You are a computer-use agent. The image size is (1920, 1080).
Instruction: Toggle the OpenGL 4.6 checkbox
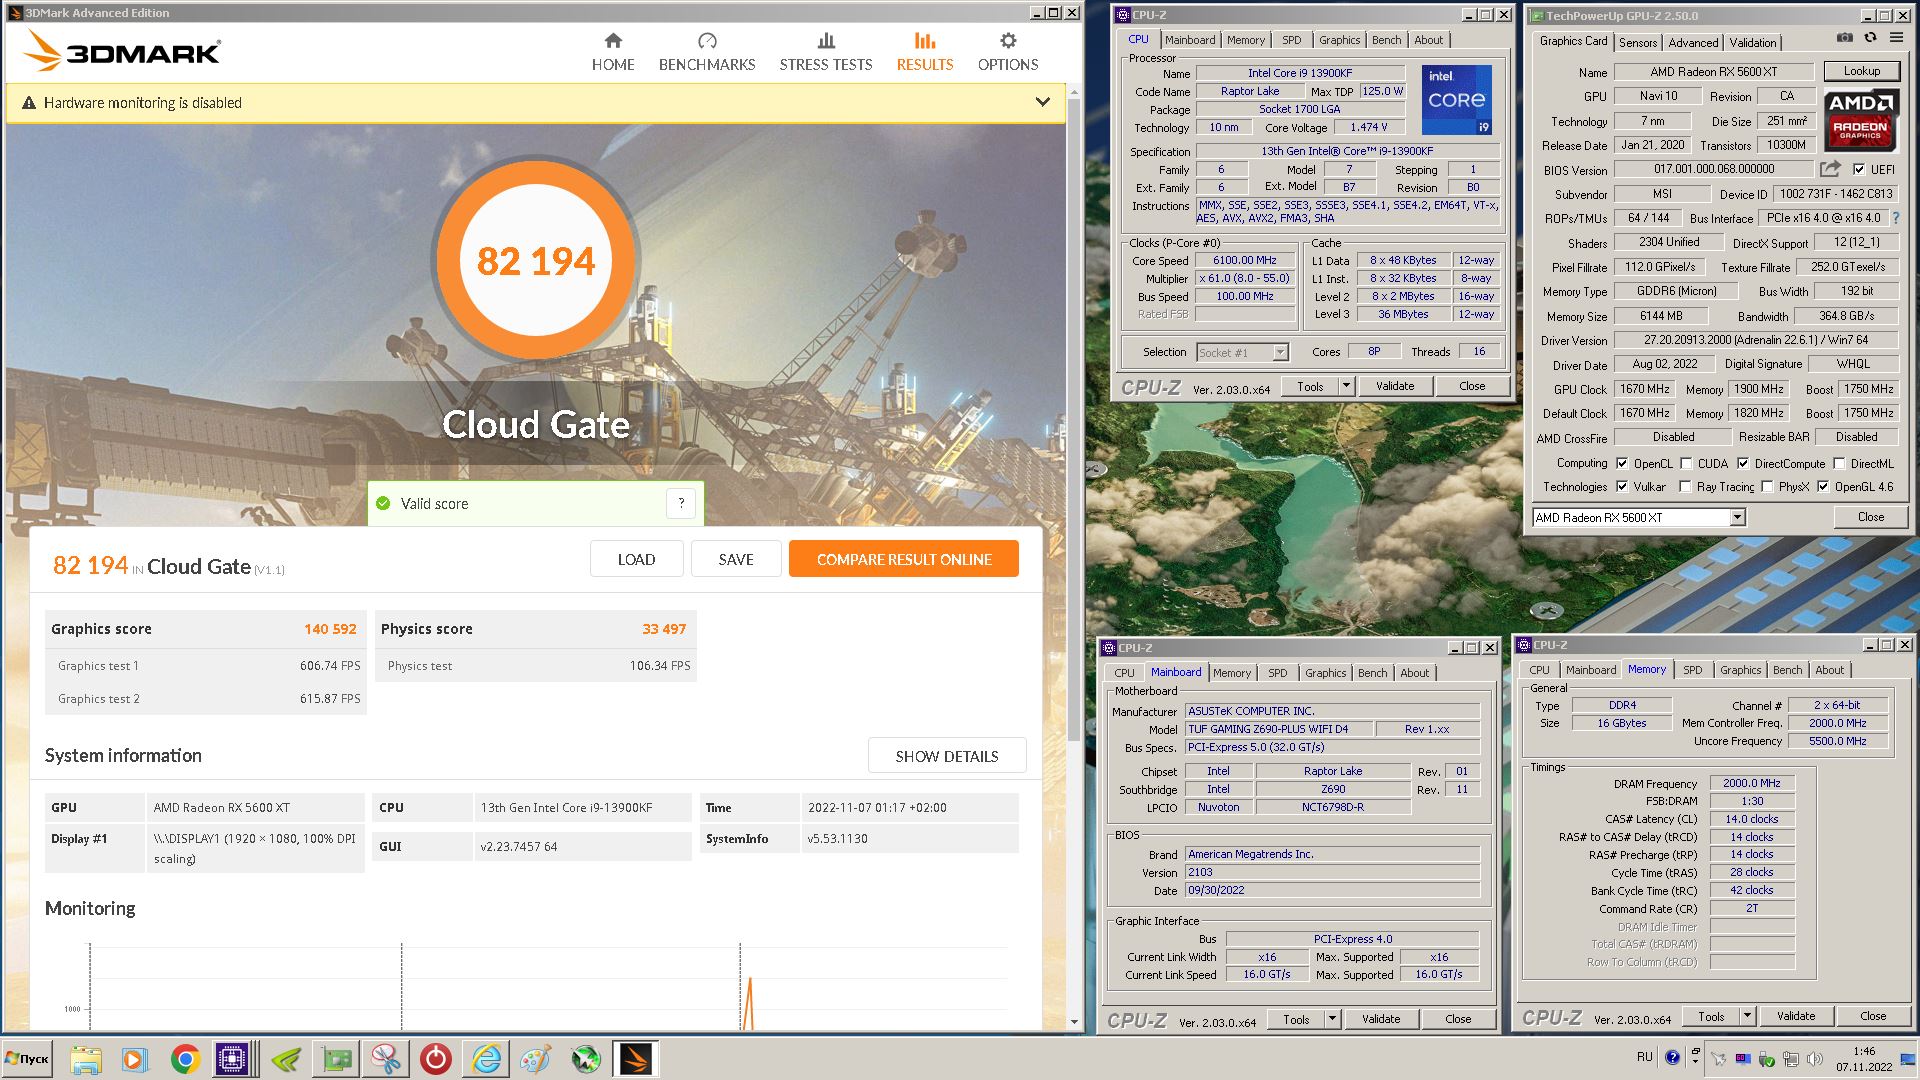(1823, 486)
